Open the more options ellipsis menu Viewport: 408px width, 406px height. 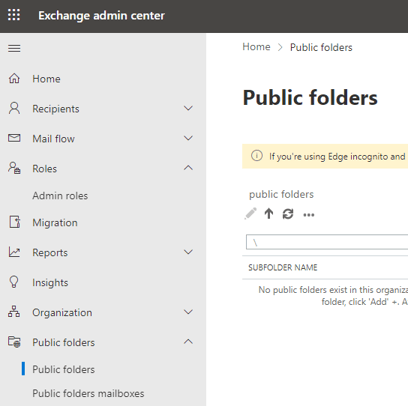pos(309,215)
